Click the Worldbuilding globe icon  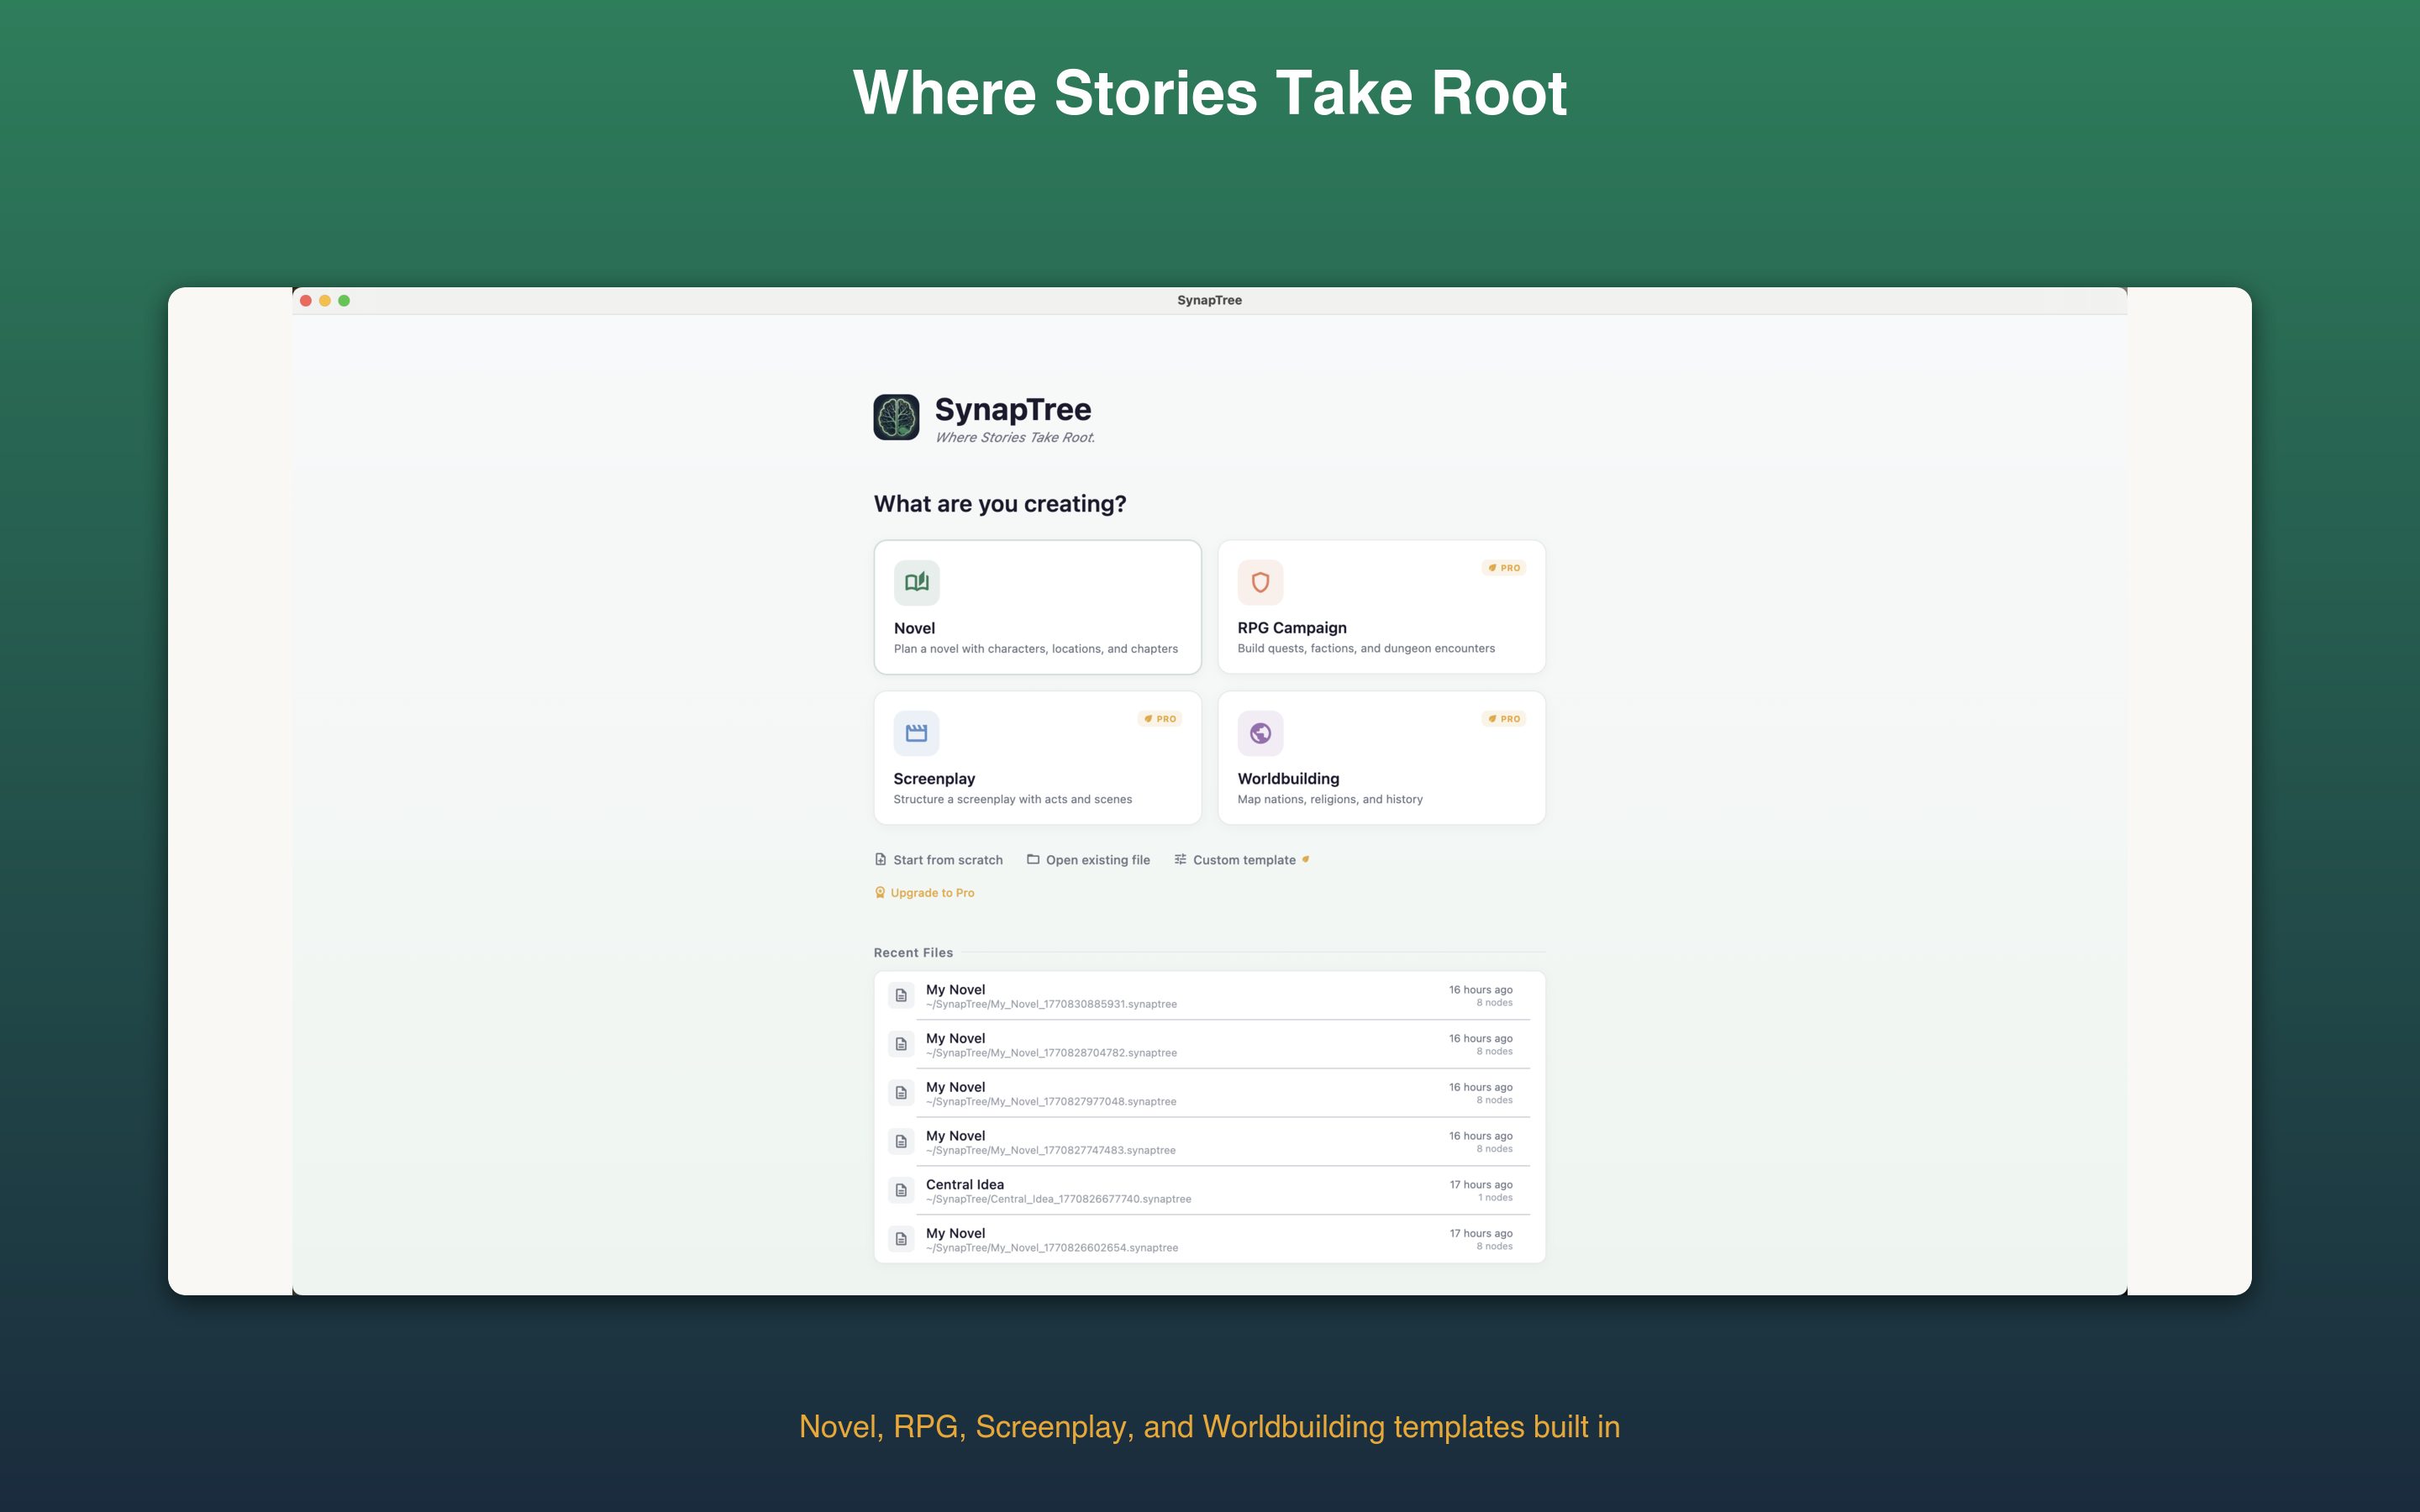[1260, 733]
